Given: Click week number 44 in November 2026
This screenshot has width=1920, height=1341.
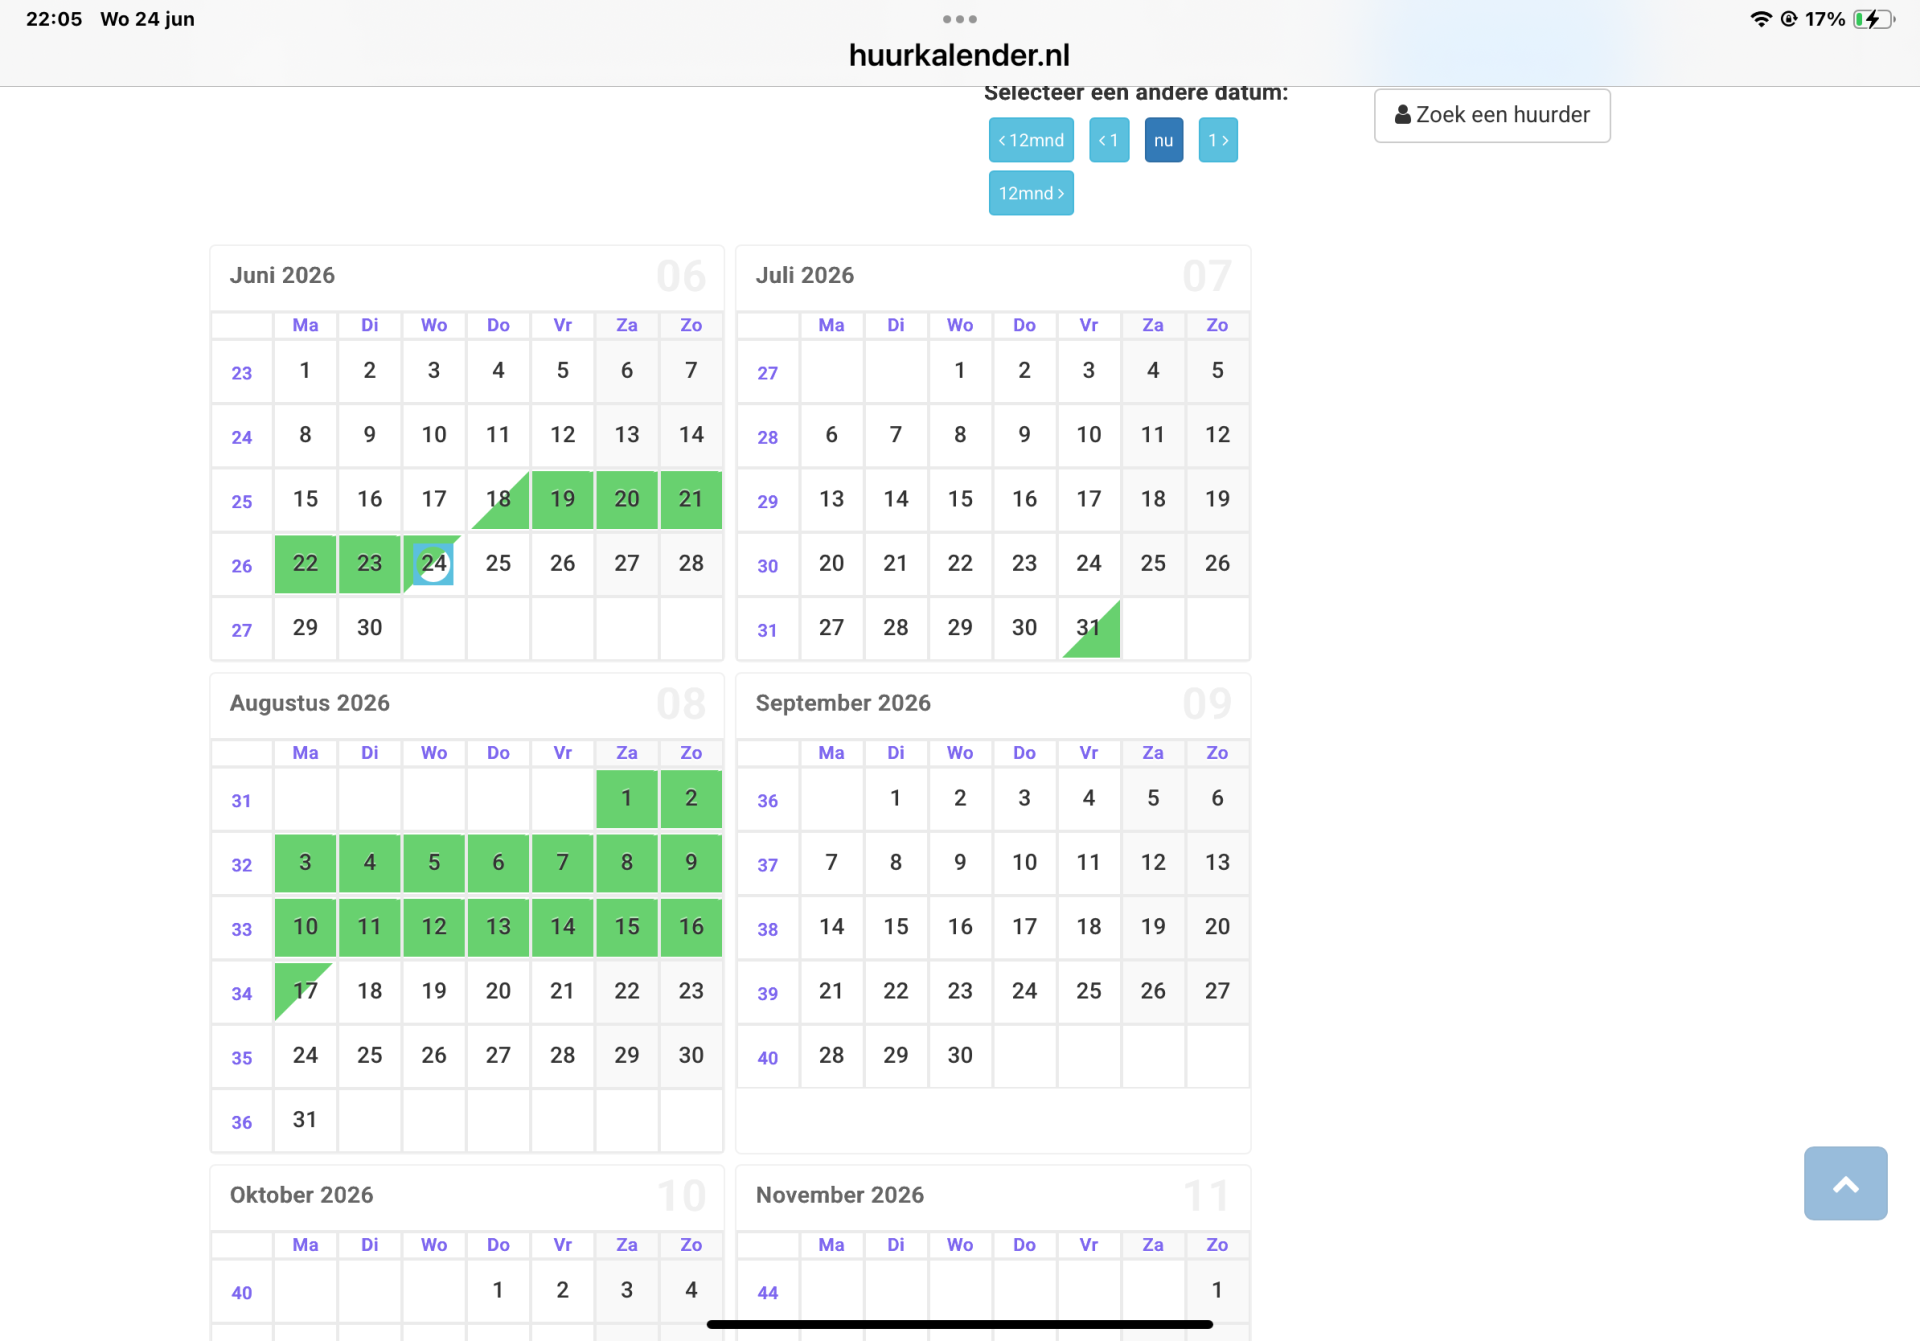Looking at the screenshot, I should click(x=768, y=1293).
